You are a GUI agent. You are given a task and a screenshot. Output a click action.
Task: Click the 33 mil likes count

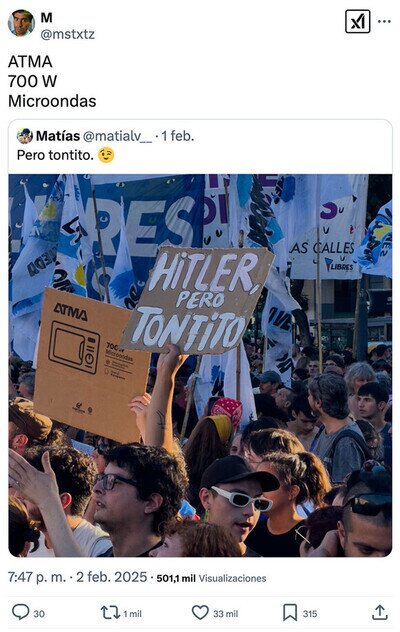[225, 614]
